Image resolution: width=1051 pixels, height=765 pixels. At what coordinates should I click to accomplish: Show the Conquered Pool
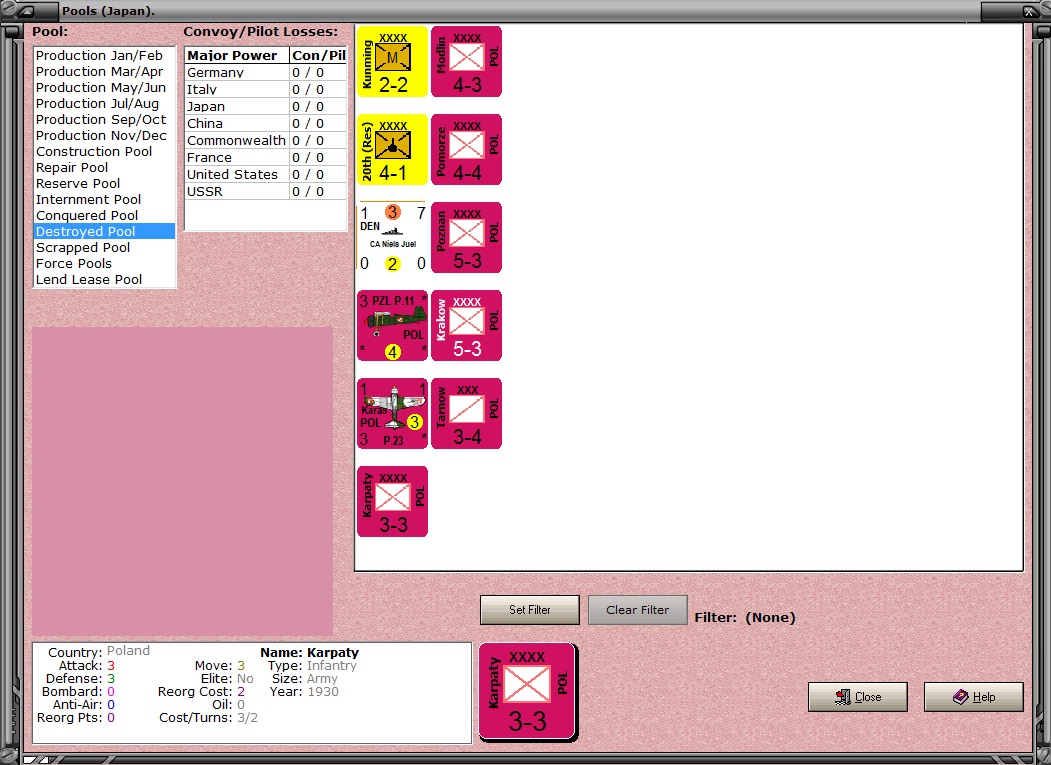tap(105, 216)
